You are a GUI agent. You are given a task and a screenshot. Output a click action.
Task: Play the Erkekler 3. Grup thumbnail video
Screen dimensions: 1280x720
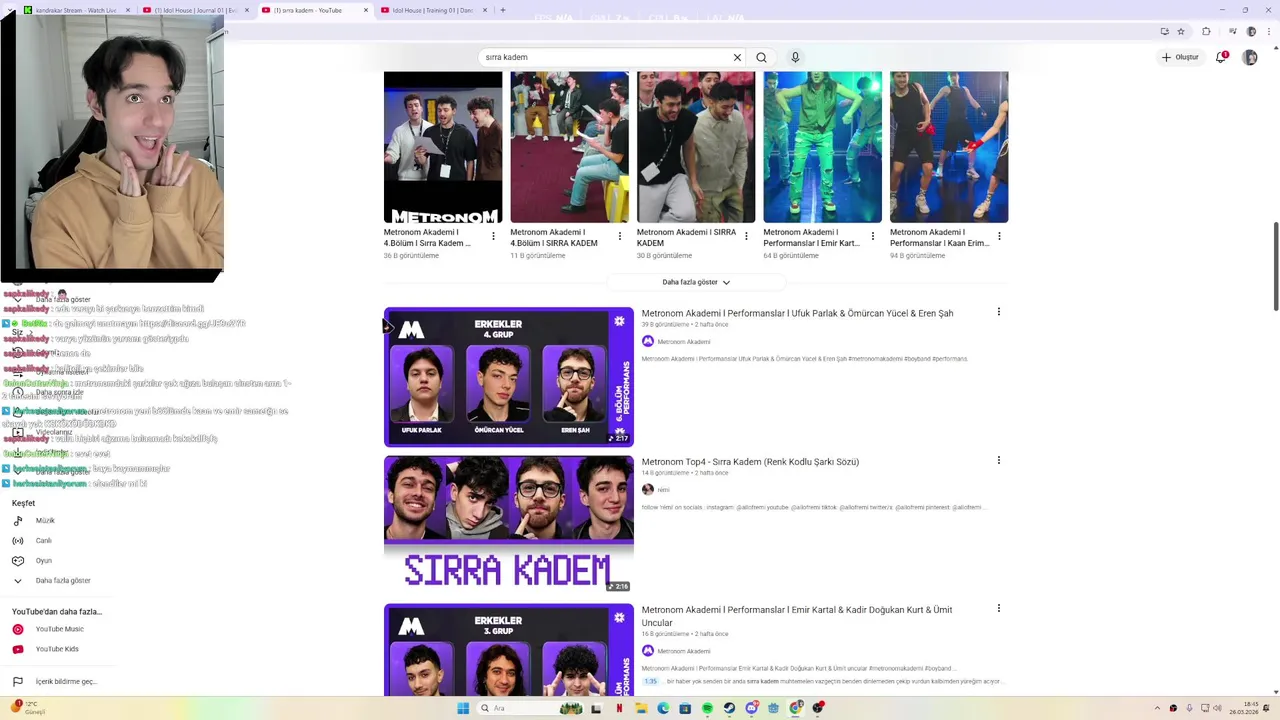coord(509,650)
